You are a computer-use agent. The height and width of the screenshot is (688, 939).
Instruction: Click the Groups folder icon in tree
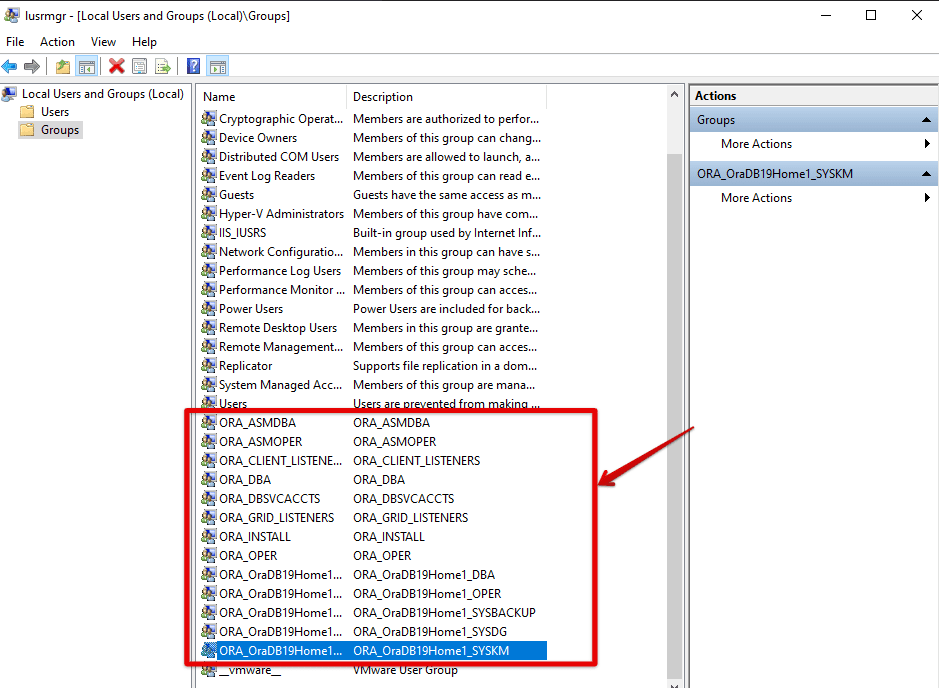pyautogui.click(x=27, y=129)
